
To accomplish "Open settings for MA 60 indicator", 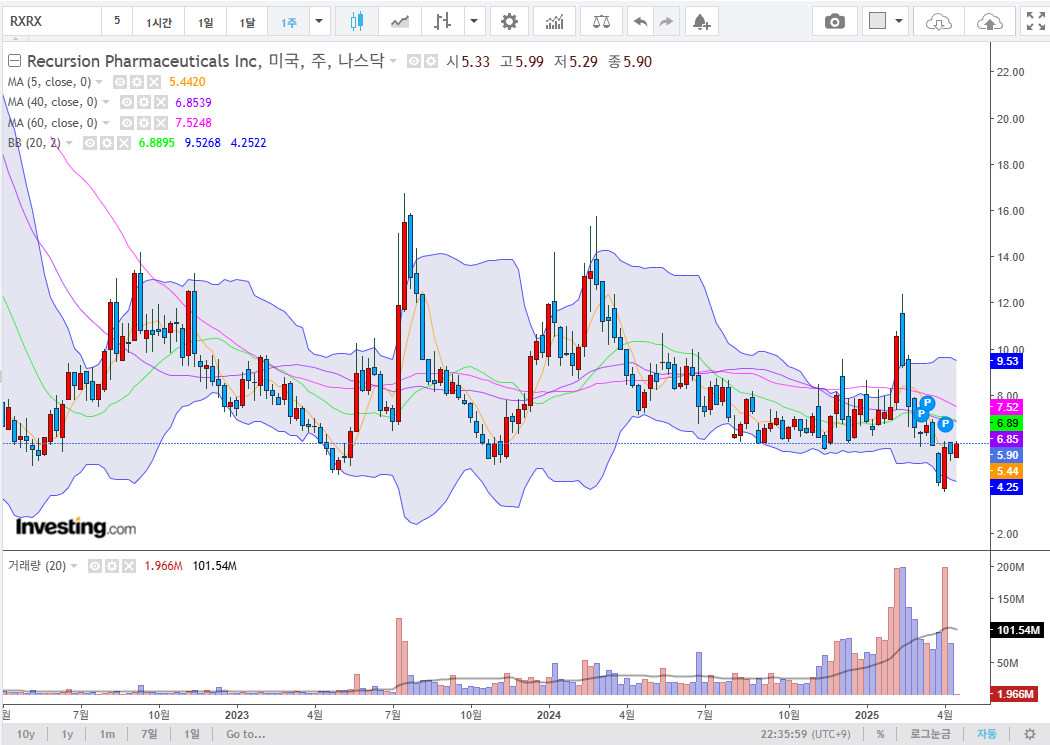I will (144, 122).
